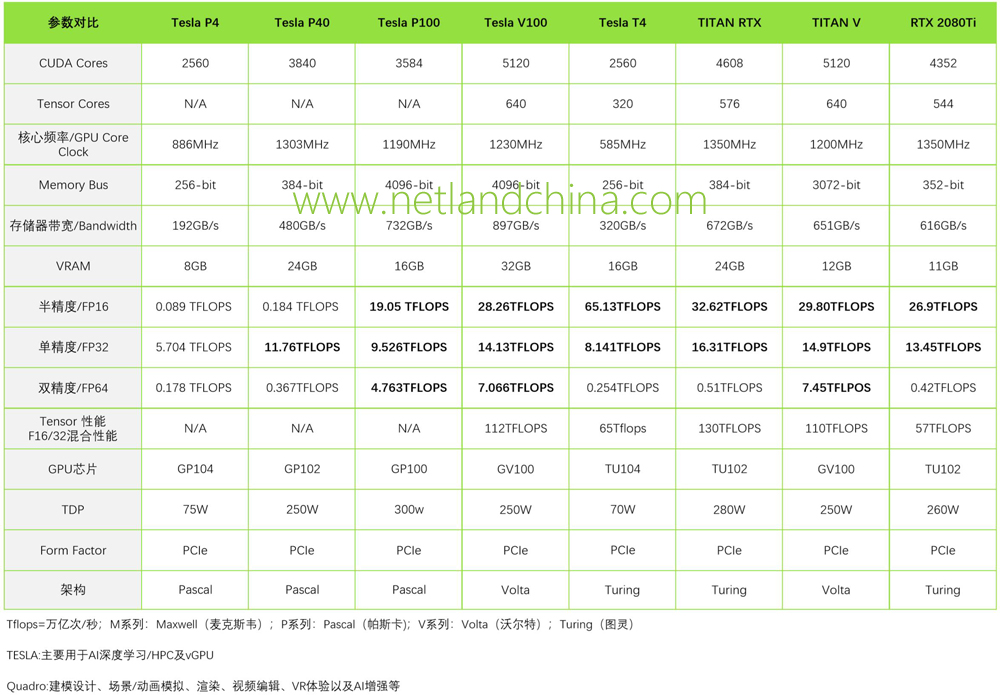The image size is (1000, 695).
Task: Click the "651GB/s" bandwidth value
Action: click(x=836, y=226)
